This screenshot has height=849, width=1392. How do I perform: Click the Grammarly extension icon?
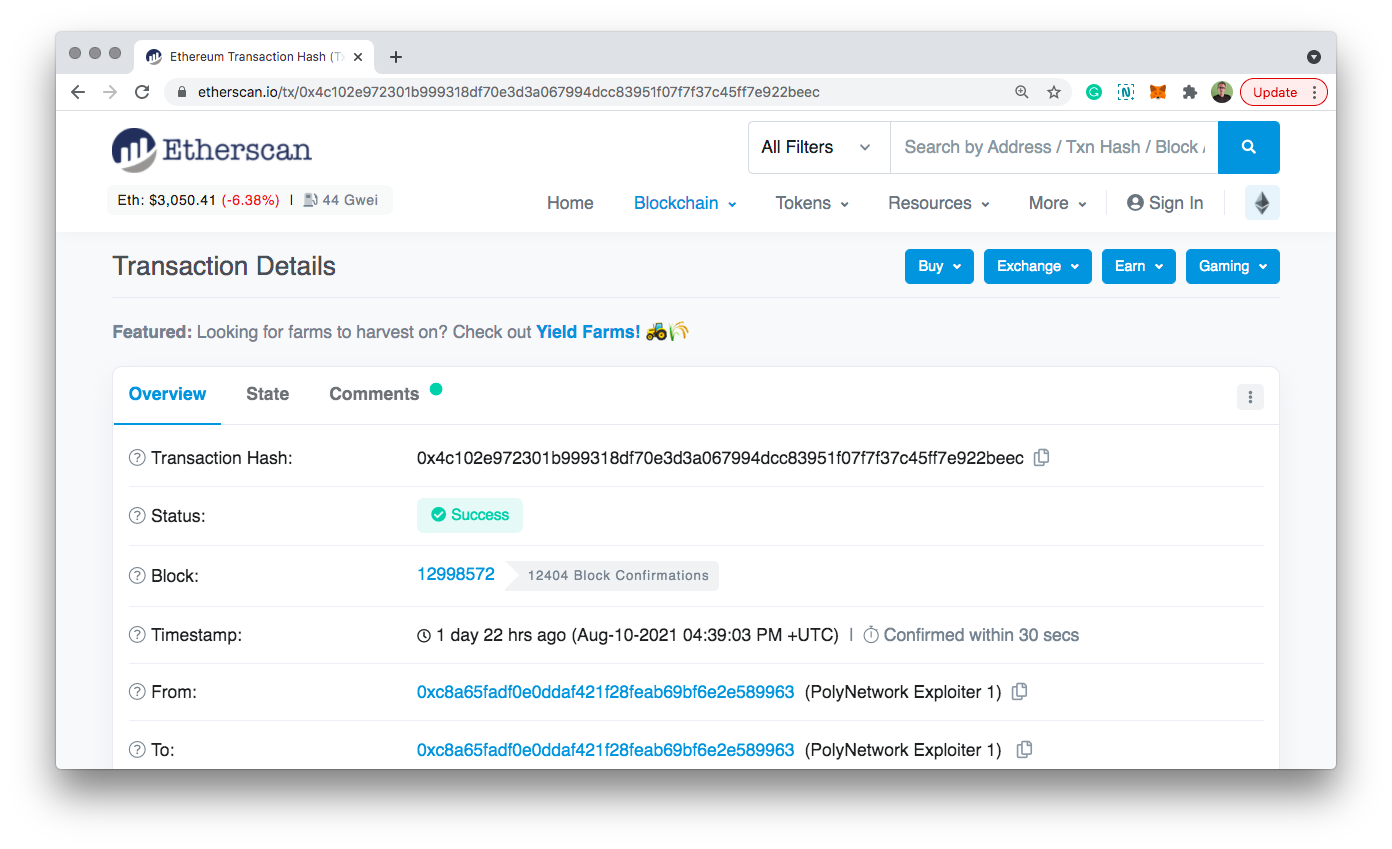[x=1093, y=91]
